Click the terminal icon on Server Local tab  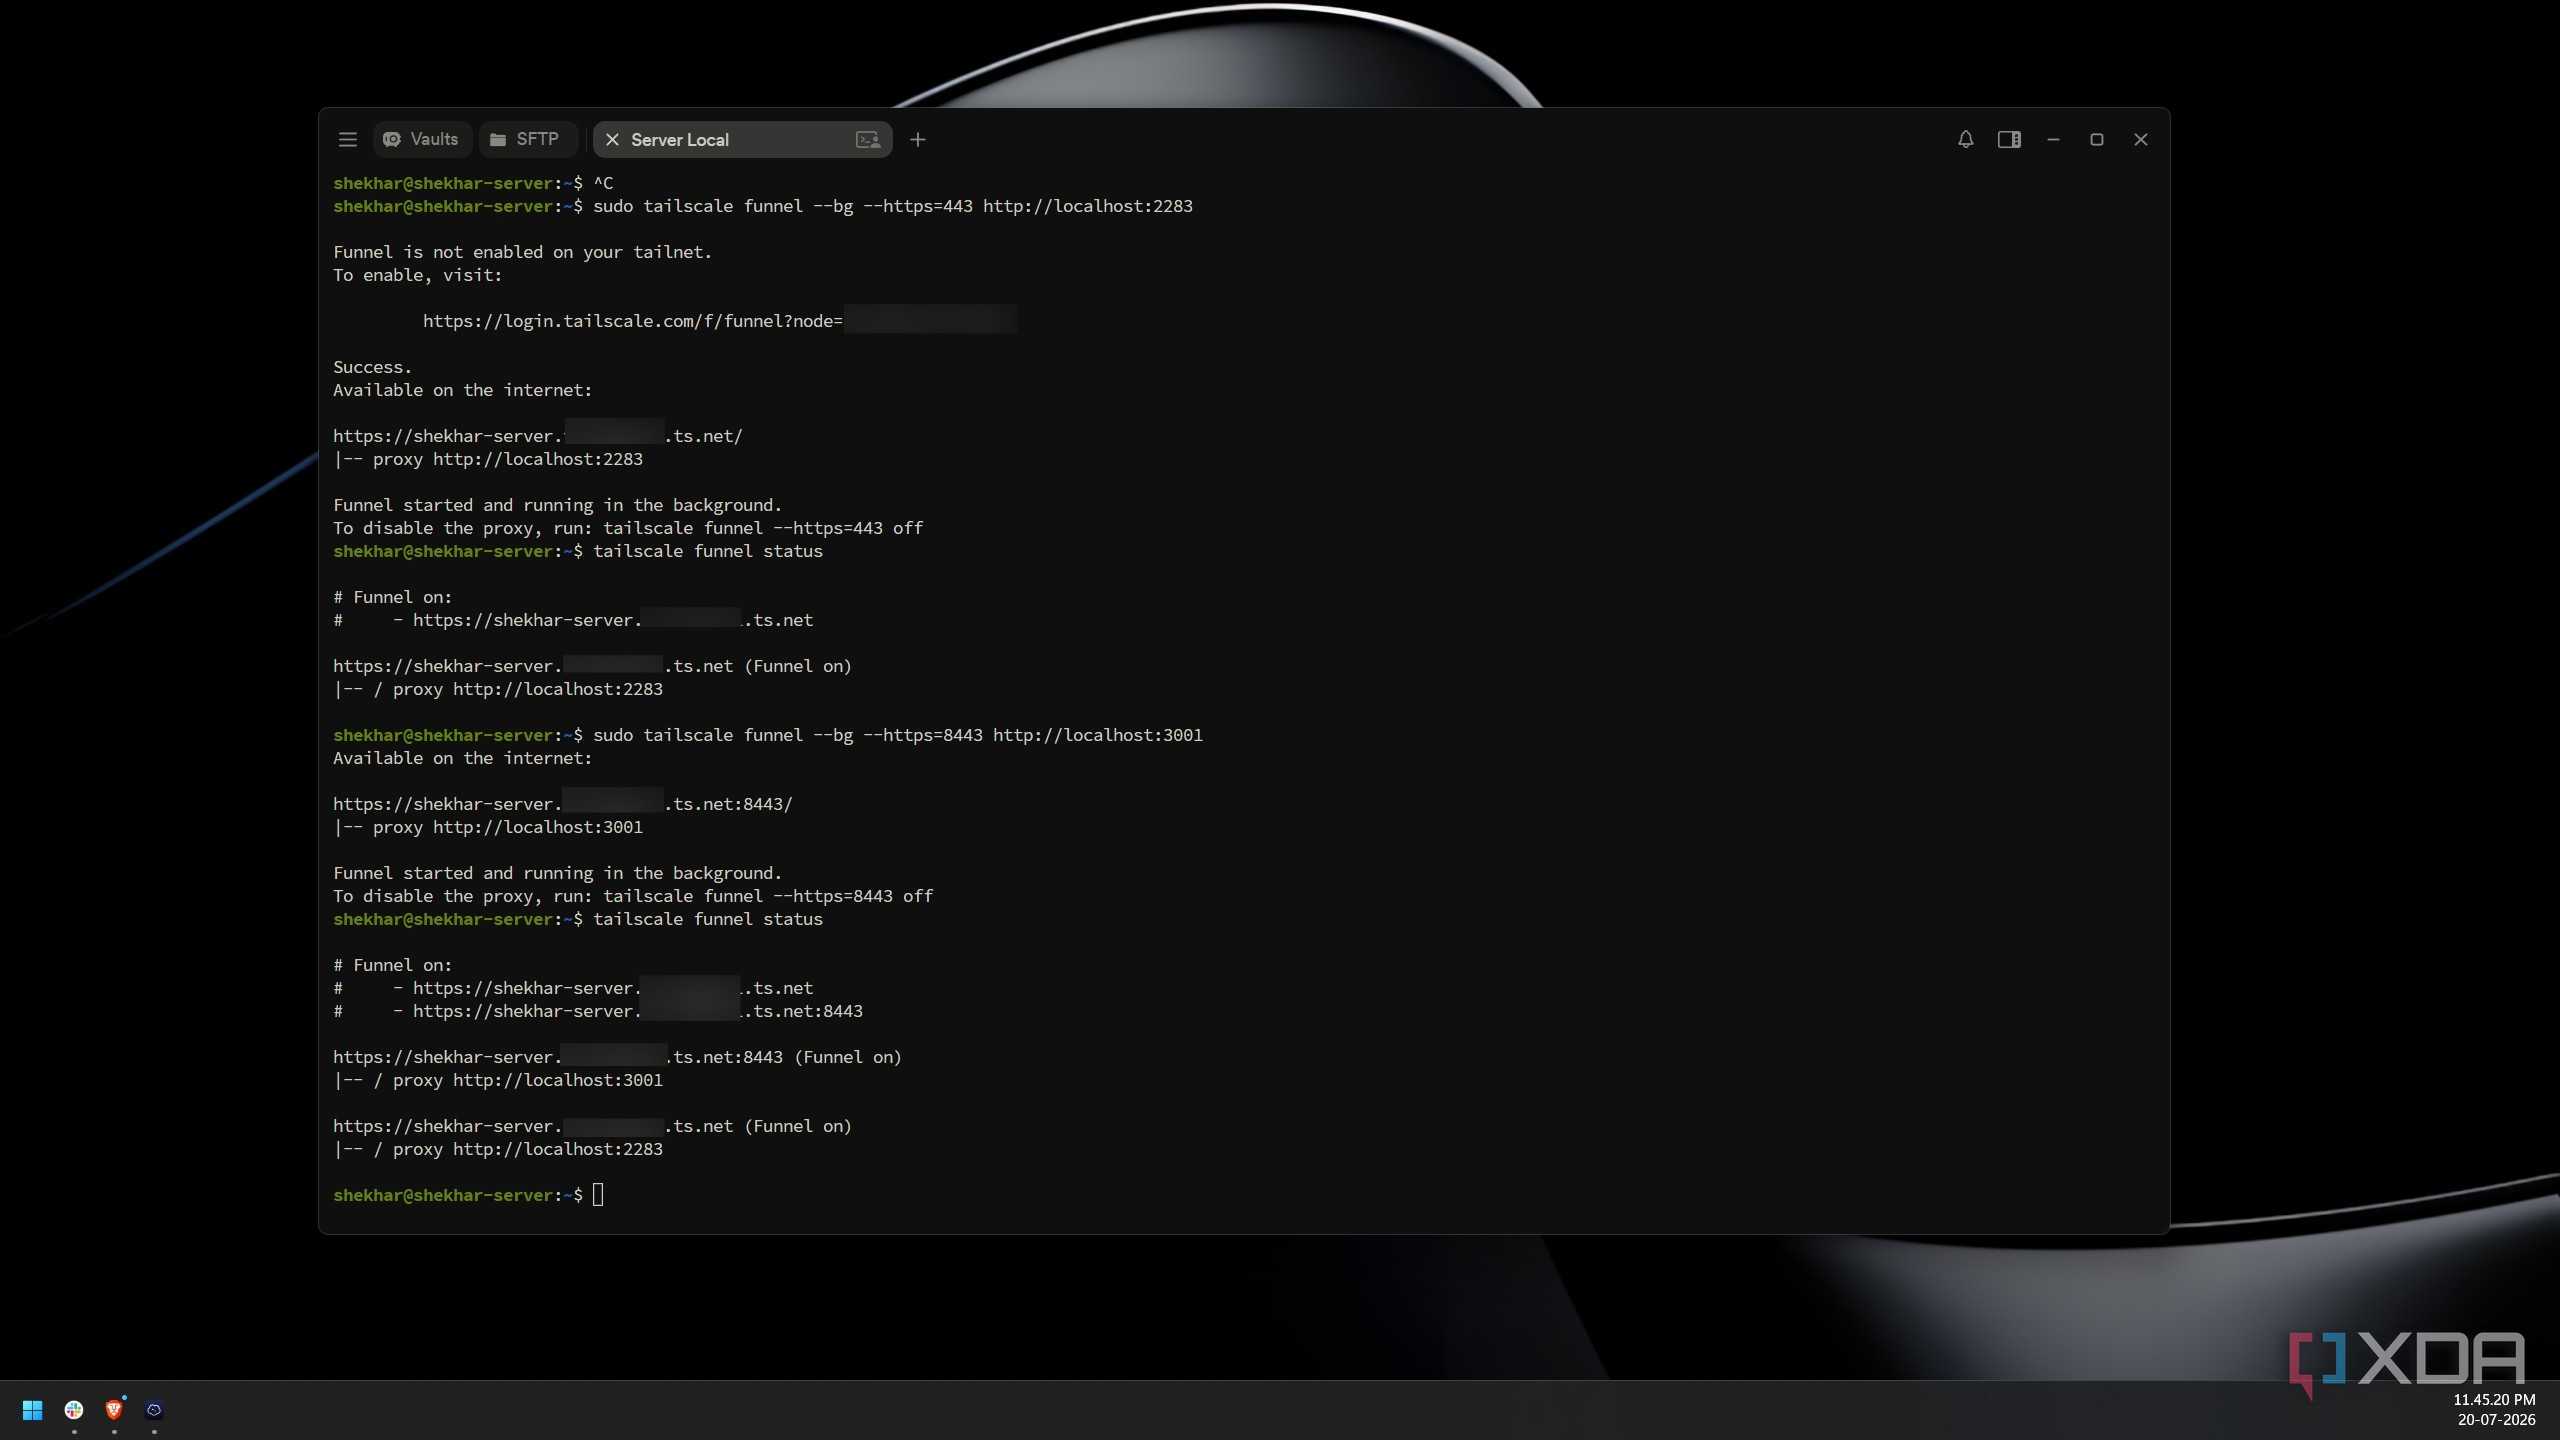click(x=867, y=140)
